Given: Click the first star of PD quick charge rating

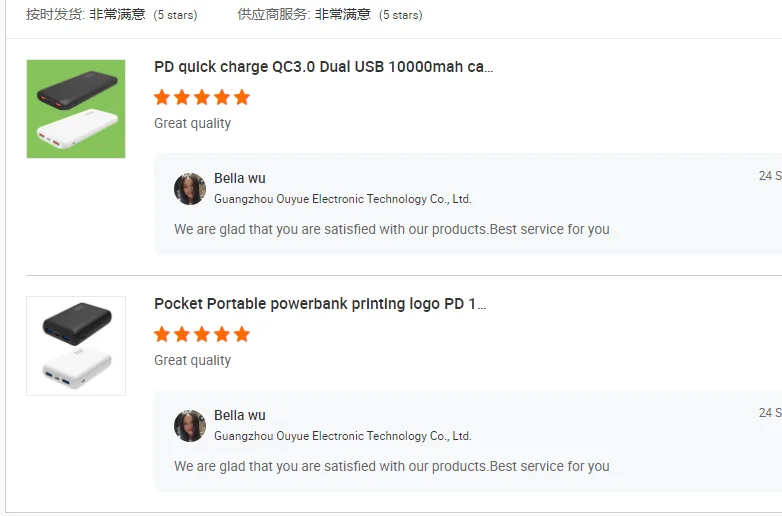Looking at the screenshot, I should (162, 97).
